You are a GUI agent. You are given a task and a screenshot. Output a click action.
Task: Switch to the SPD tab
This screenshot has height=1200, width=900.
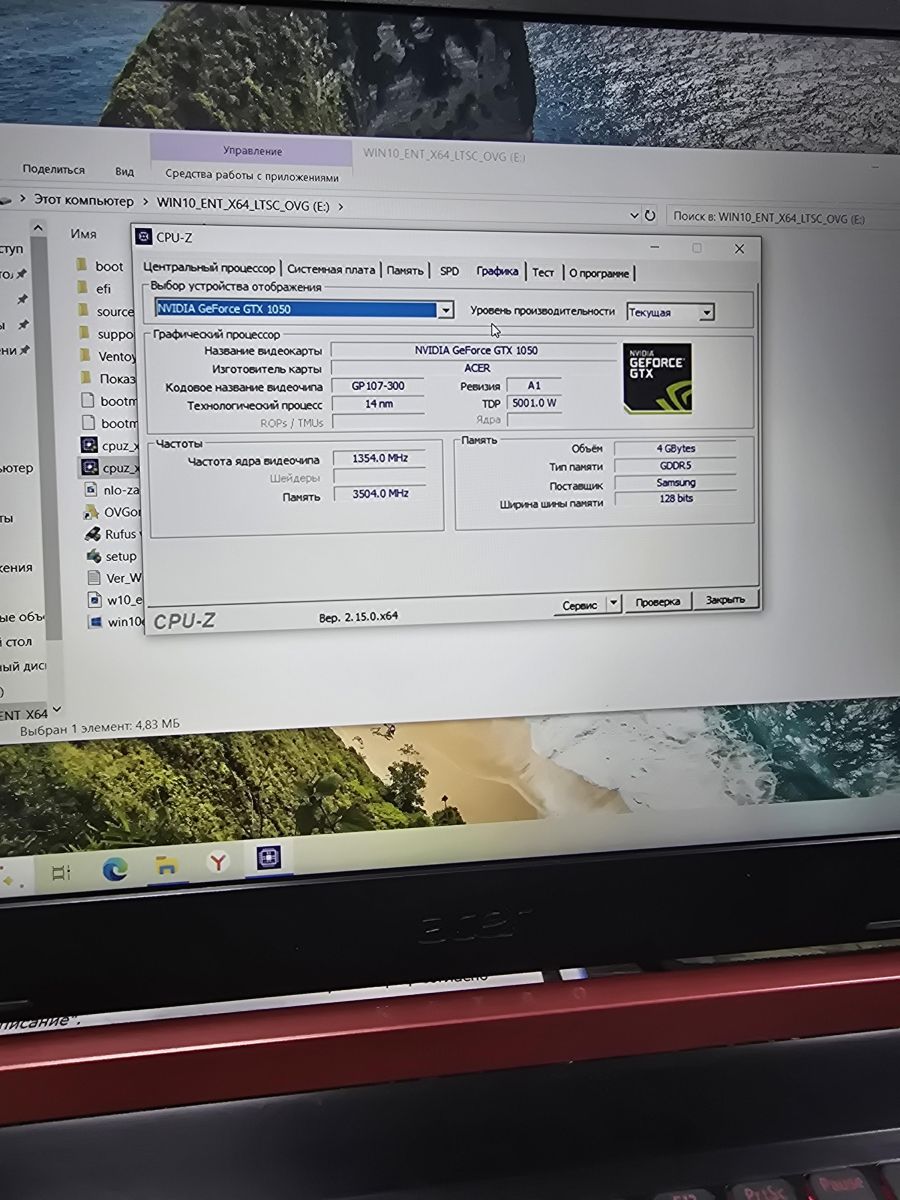tap(449, 271)
